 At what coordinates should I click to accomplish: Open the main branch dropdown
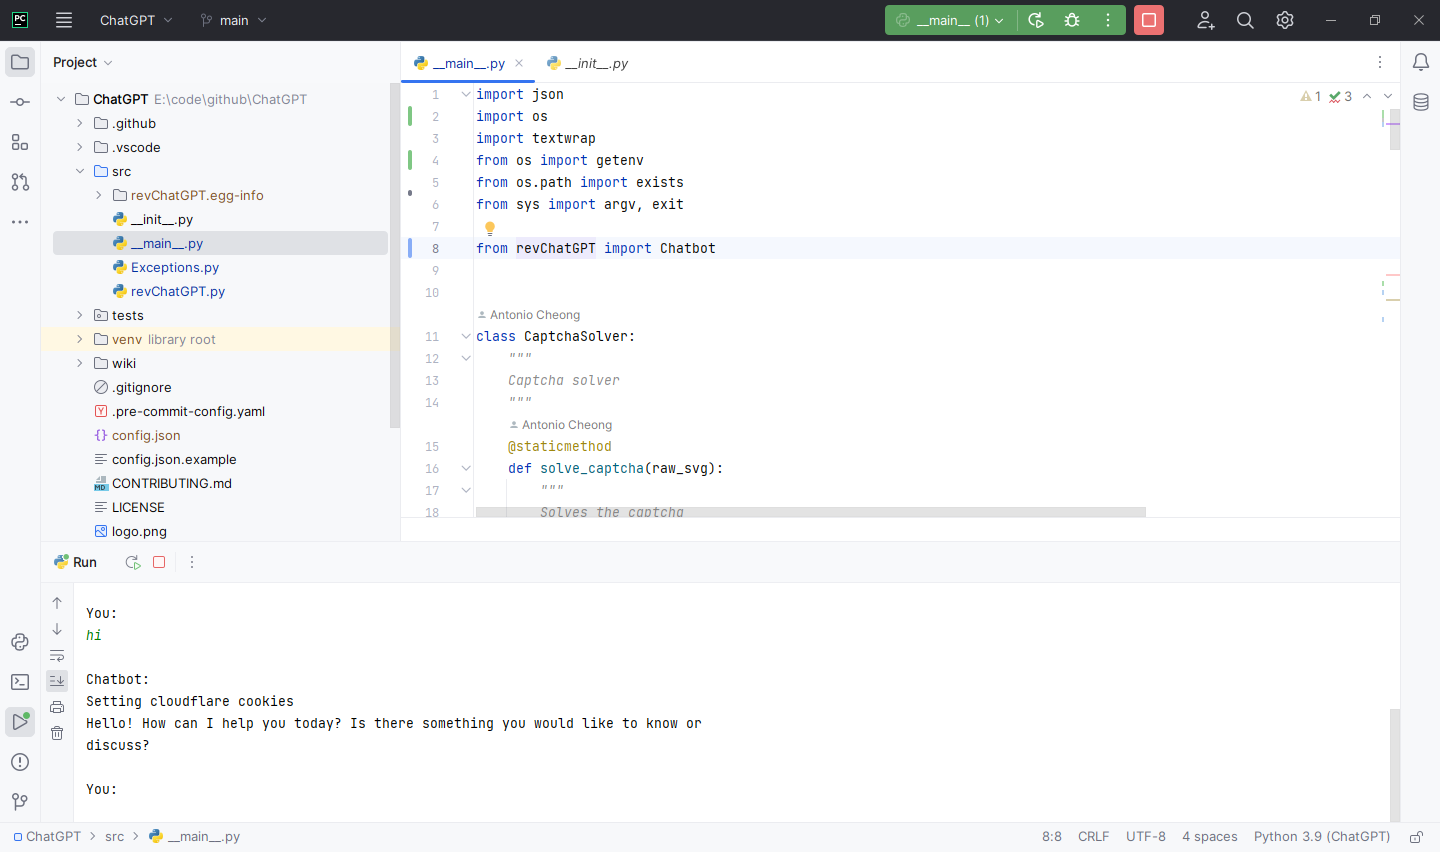[233, 20]
